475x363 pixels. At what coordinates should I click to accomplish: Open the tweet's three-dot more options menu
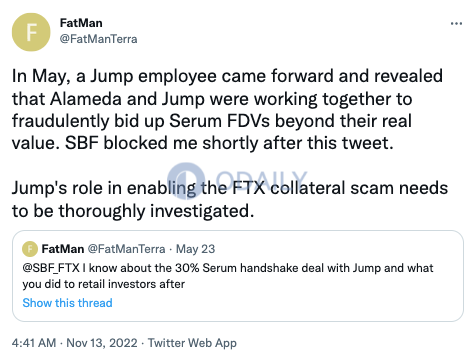[x=456, y=23]
